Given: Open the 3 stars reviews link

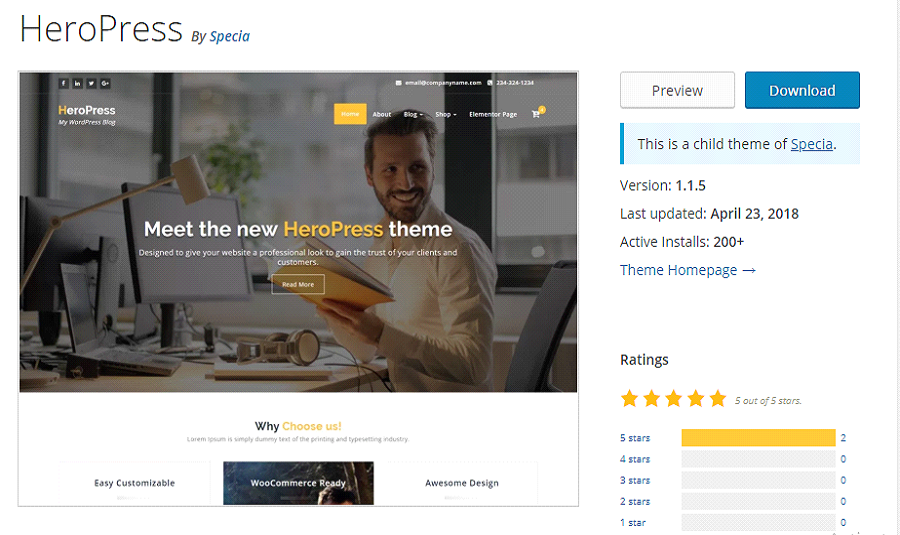Looking at the screenshot, I should [635, 480].
